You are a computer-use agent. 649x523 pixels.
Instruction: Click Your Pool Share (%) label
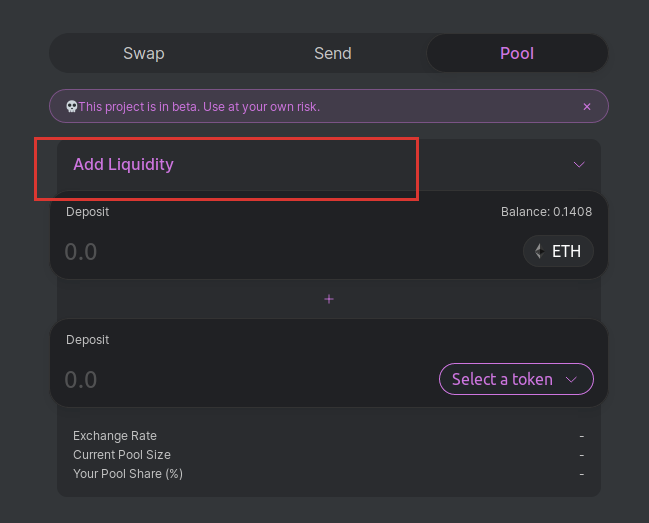coord(128,474)
